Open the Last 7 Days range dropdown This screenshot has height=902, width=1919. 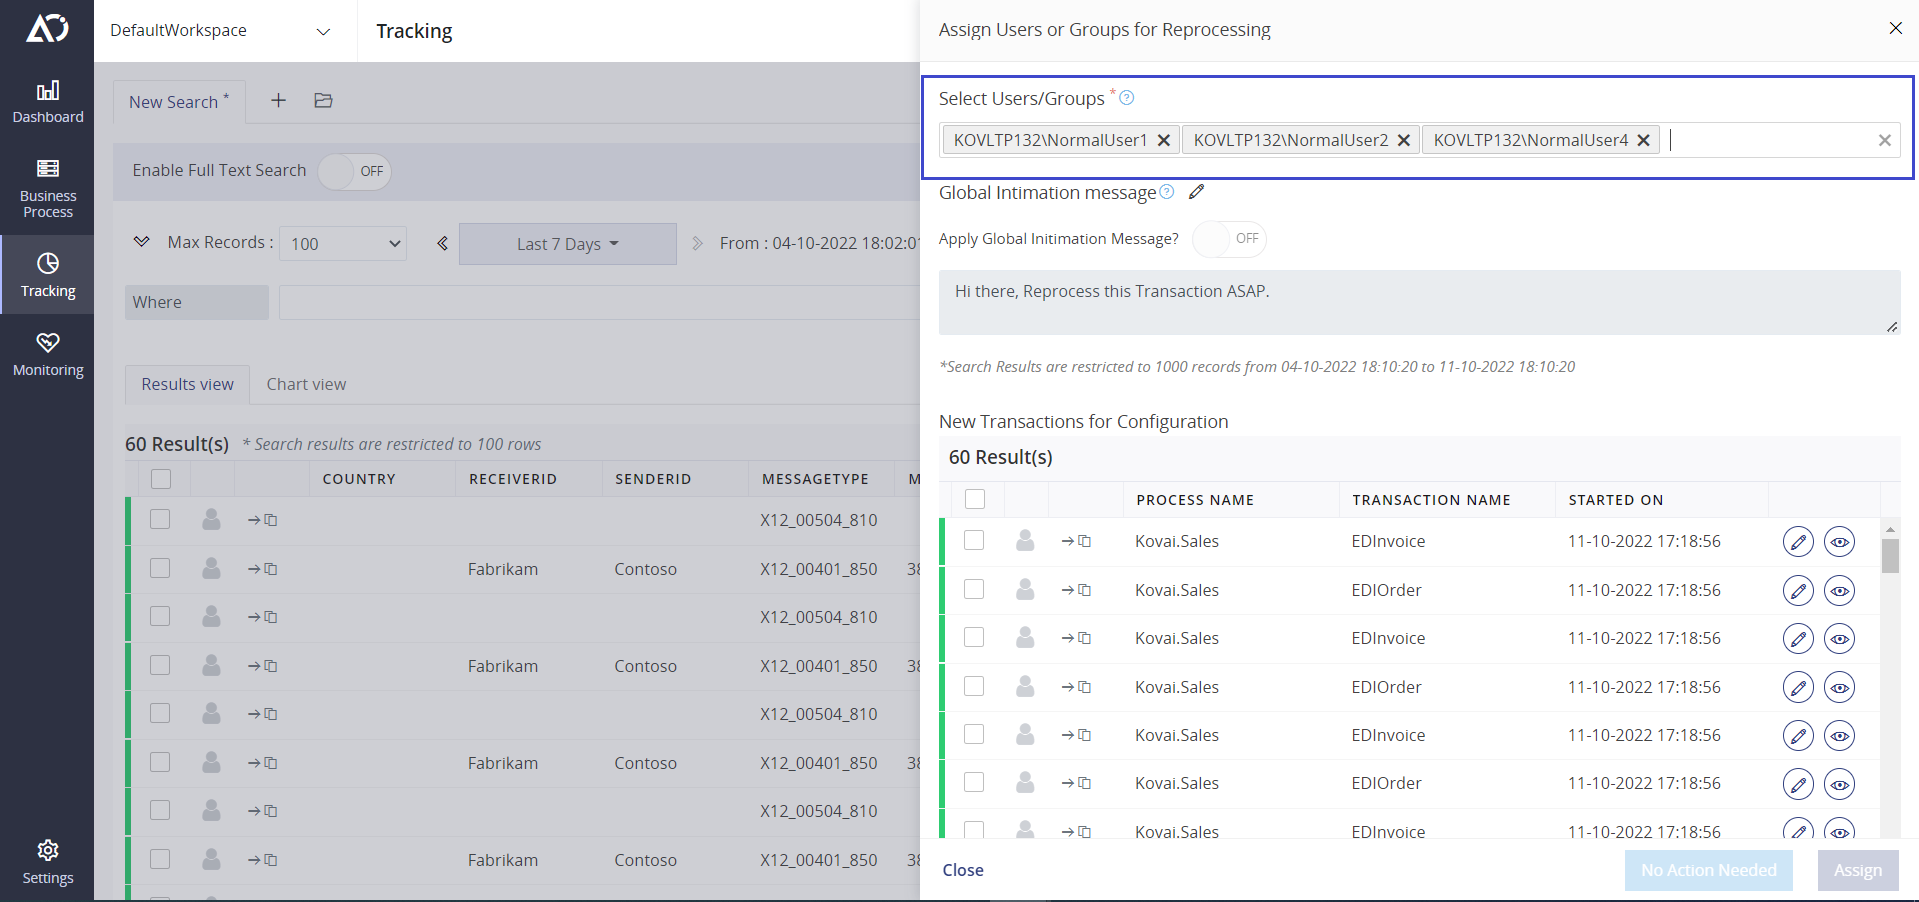coord(568,244)
